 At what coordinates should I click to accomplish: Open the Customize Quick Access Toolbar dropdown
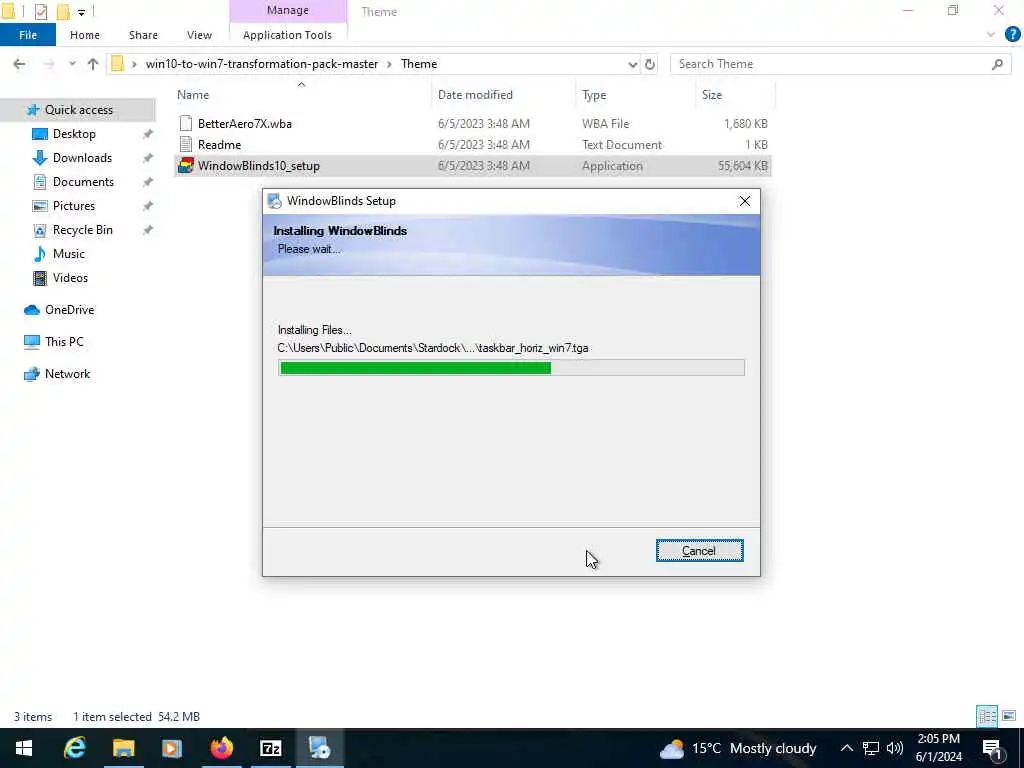[81, 12]
